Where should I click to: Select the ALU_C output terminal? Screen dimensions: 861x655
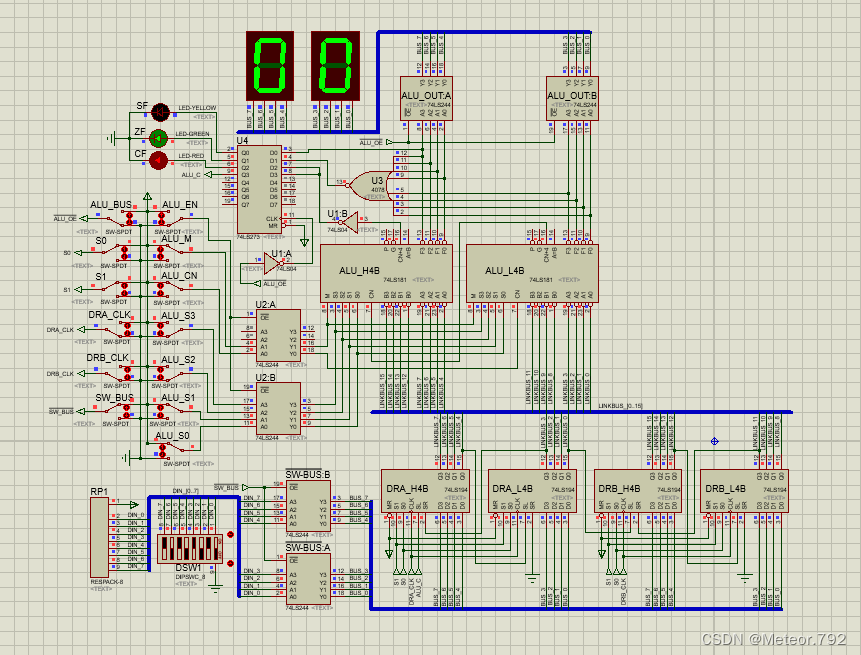click(x=209, y=175)
